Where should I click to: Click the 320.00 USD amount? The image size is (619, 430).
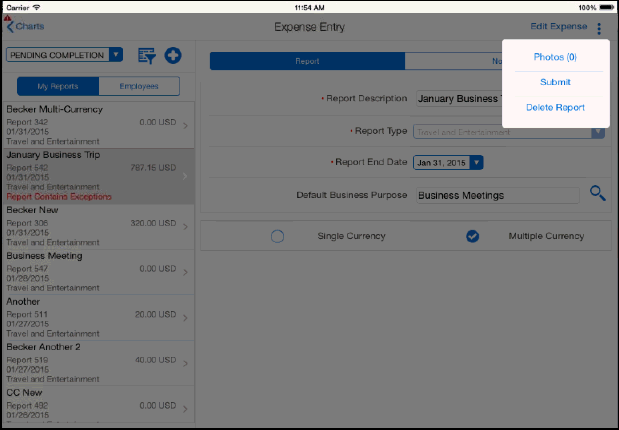pos(153,223)
